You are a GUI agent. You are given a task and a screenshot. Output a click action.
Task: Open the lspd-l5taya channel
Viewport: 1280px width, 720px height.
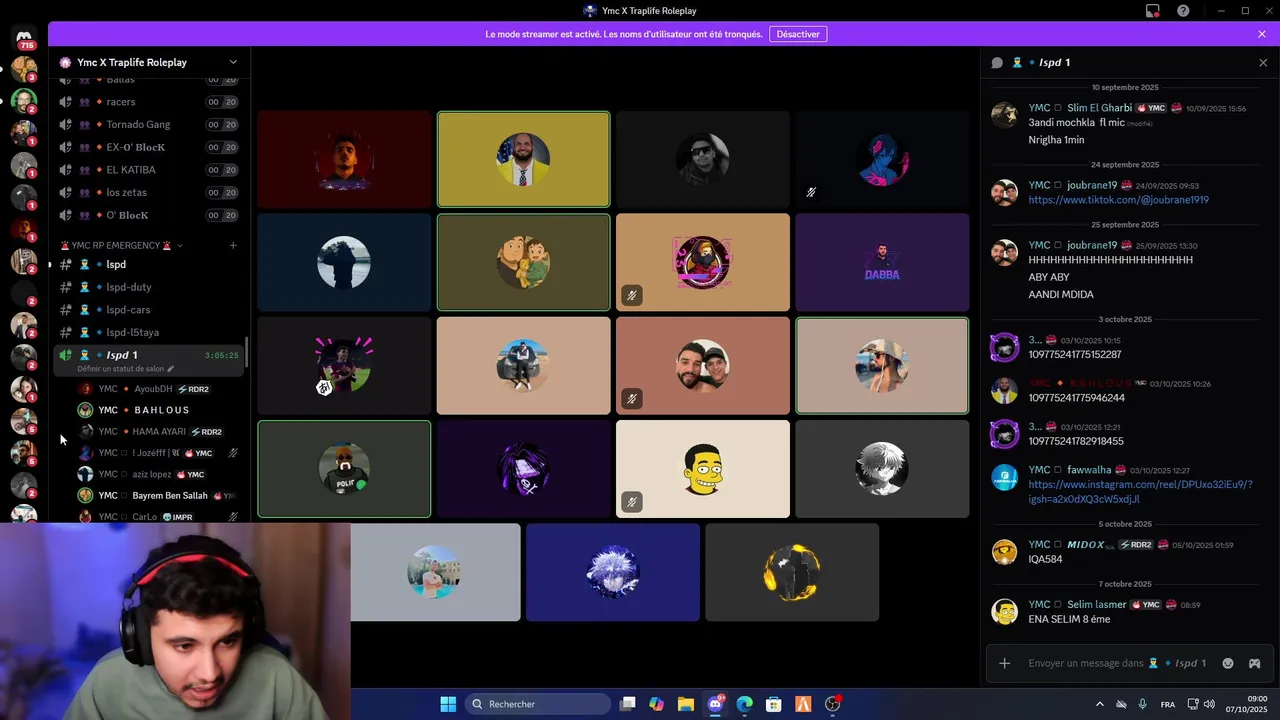[148, 332]
